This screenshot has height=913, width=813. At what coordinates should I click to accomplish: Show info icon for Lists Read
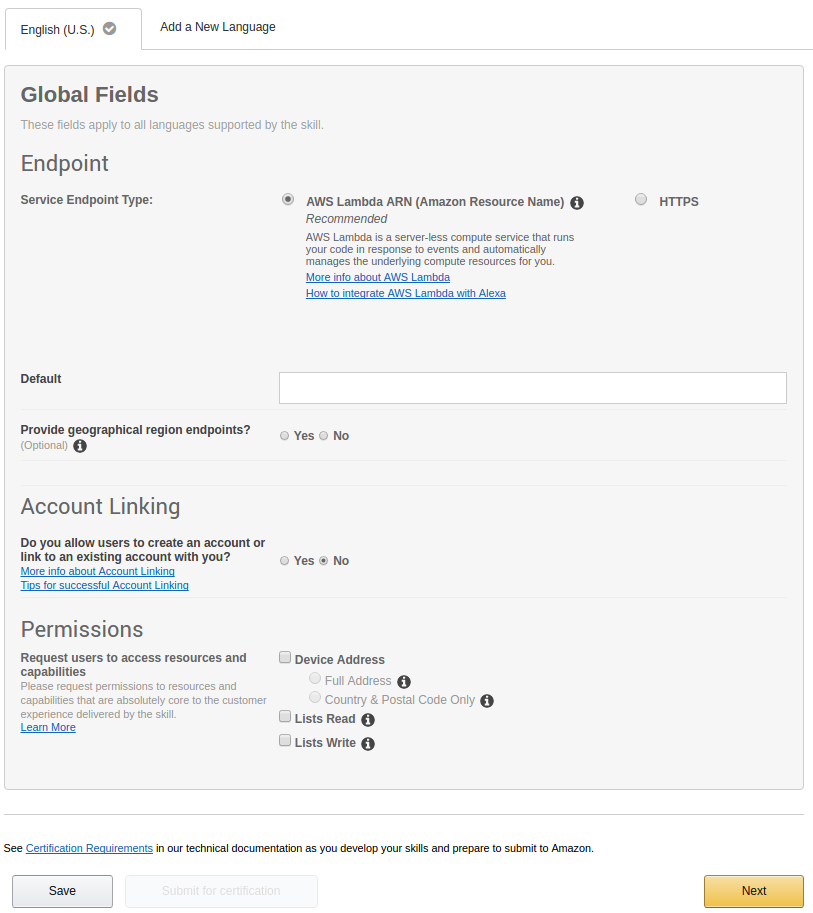tap(368, 720)
